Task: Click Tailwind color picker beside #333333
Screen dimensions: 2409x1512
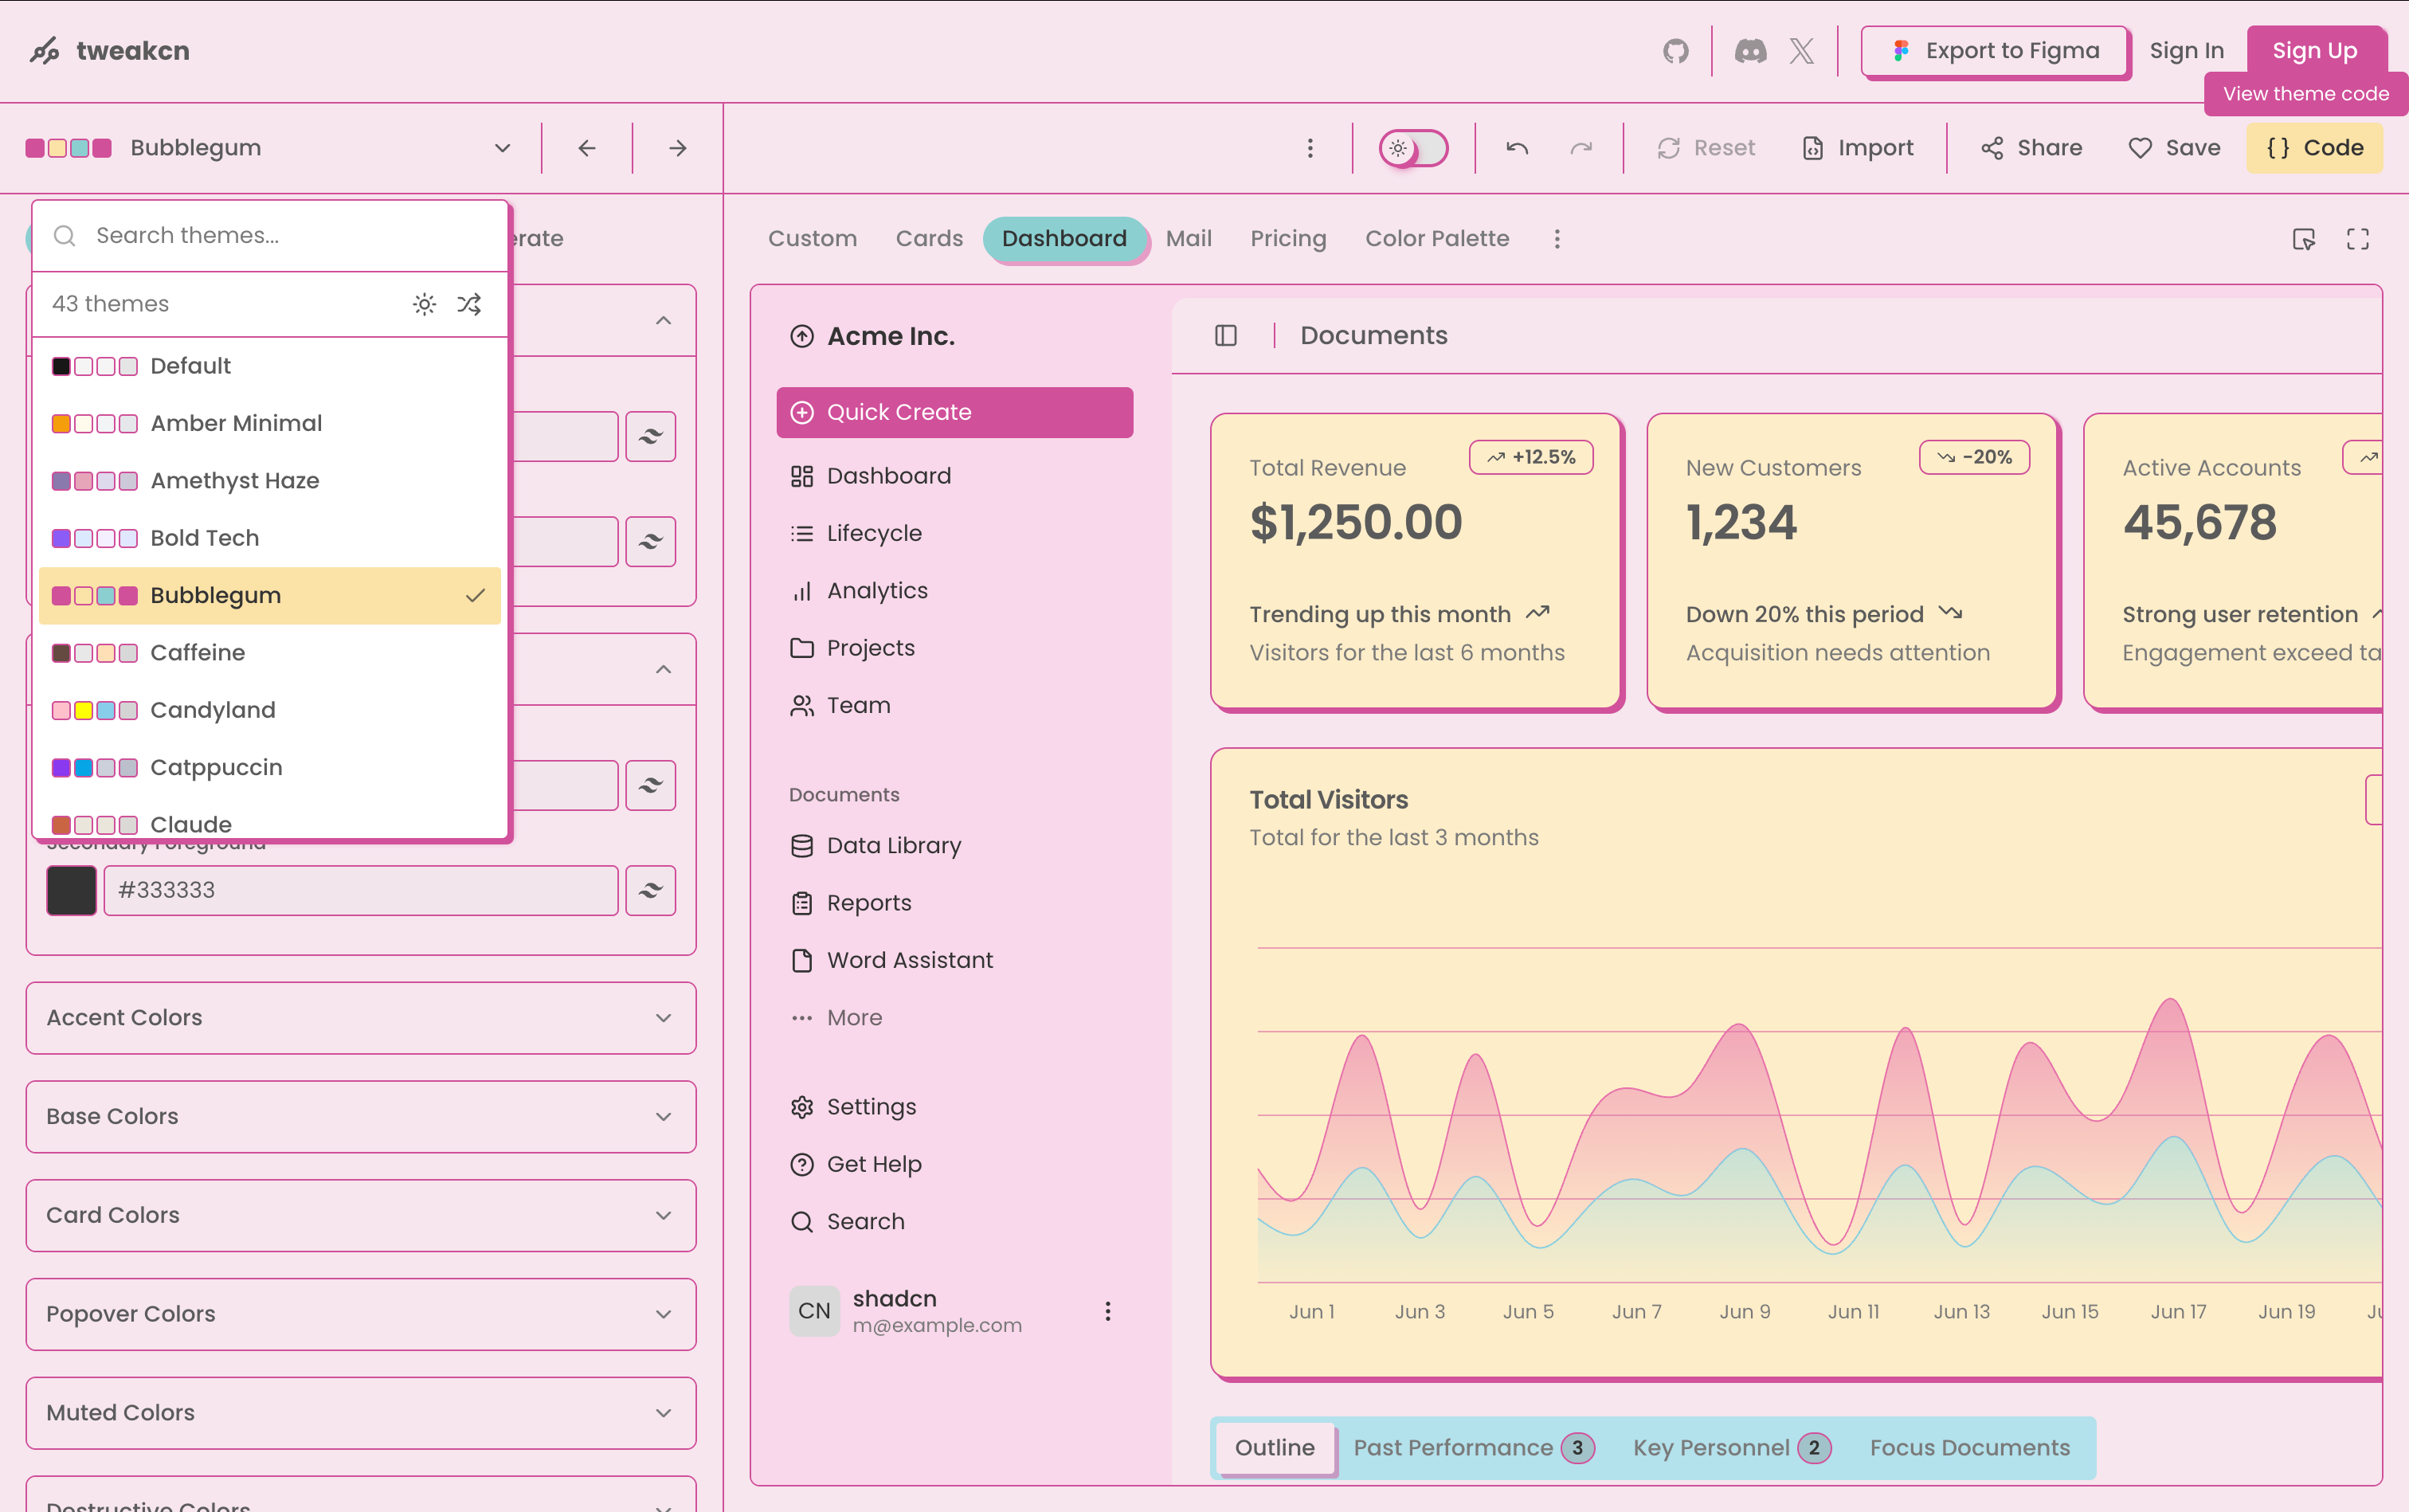Action: pyautogui.click(x=650, y=890)
